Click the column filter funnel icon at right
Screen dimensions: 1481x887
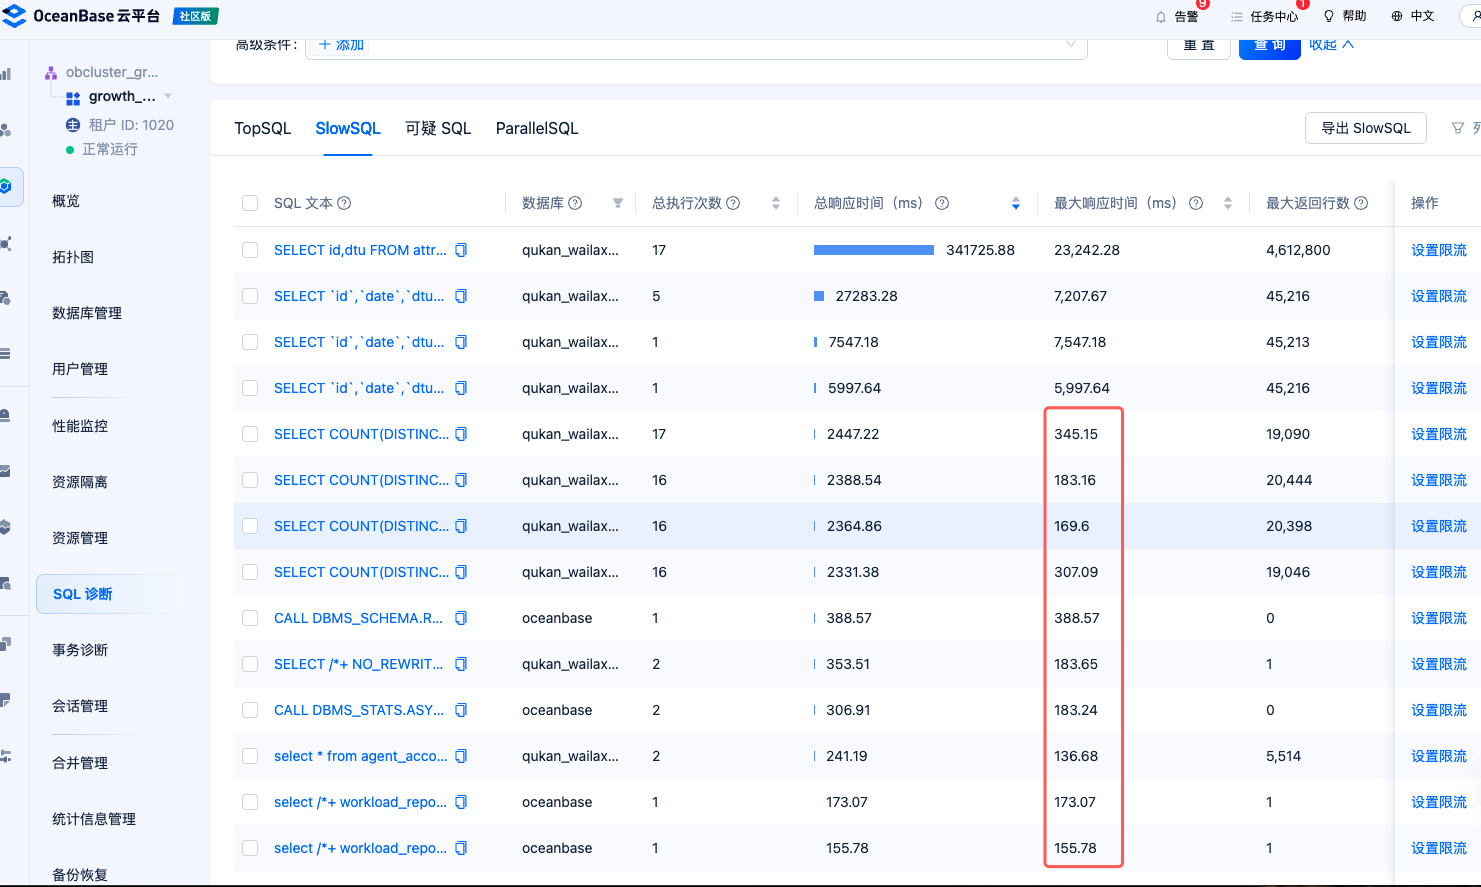click(x=1458, y=128)
